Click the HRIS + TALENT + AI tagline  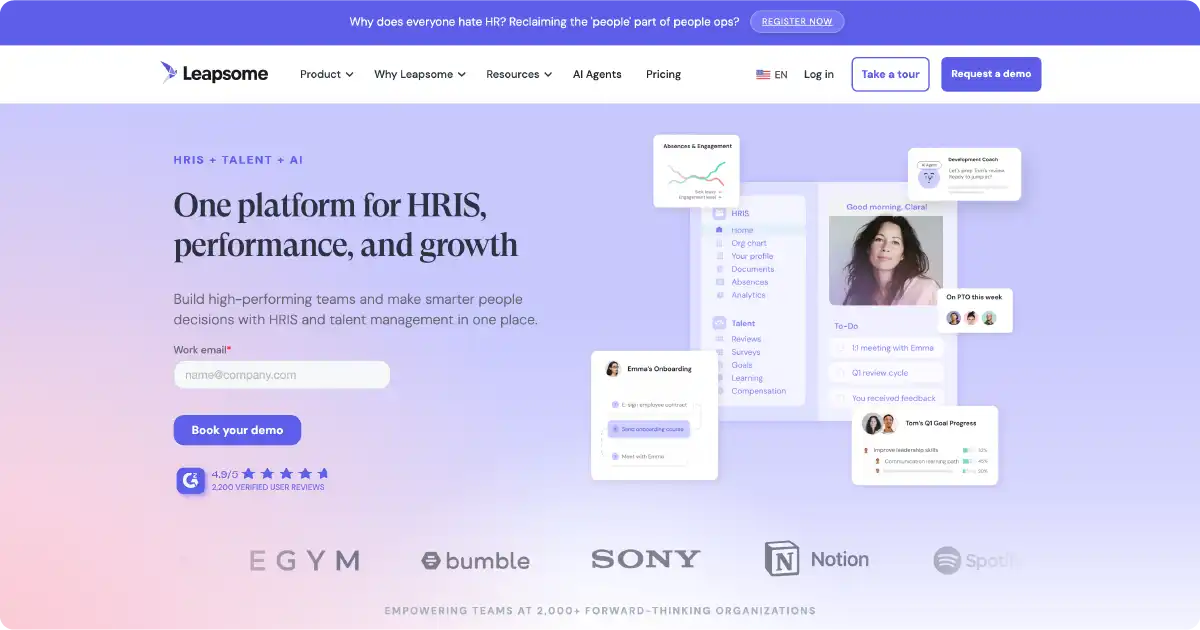pos(238,160)
